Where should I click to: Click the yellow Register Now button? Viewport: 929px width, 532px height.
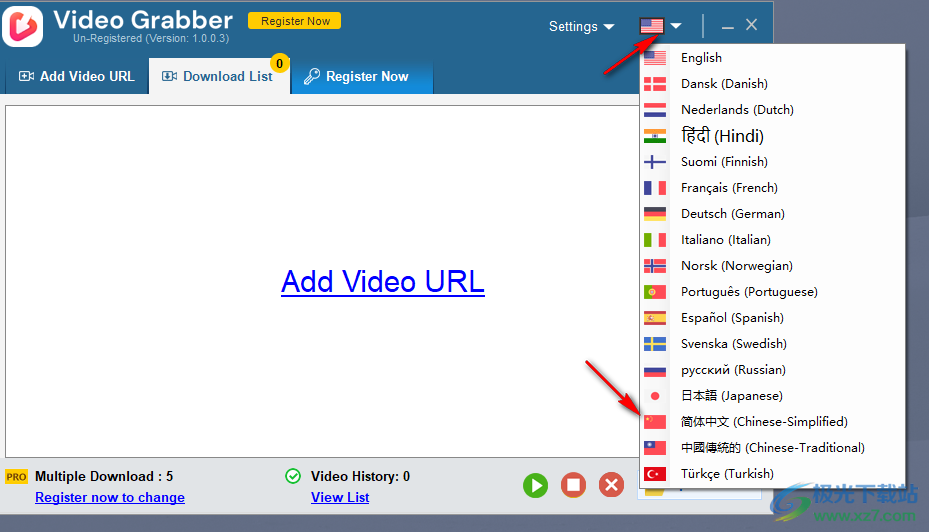click(x=294, y=21)
